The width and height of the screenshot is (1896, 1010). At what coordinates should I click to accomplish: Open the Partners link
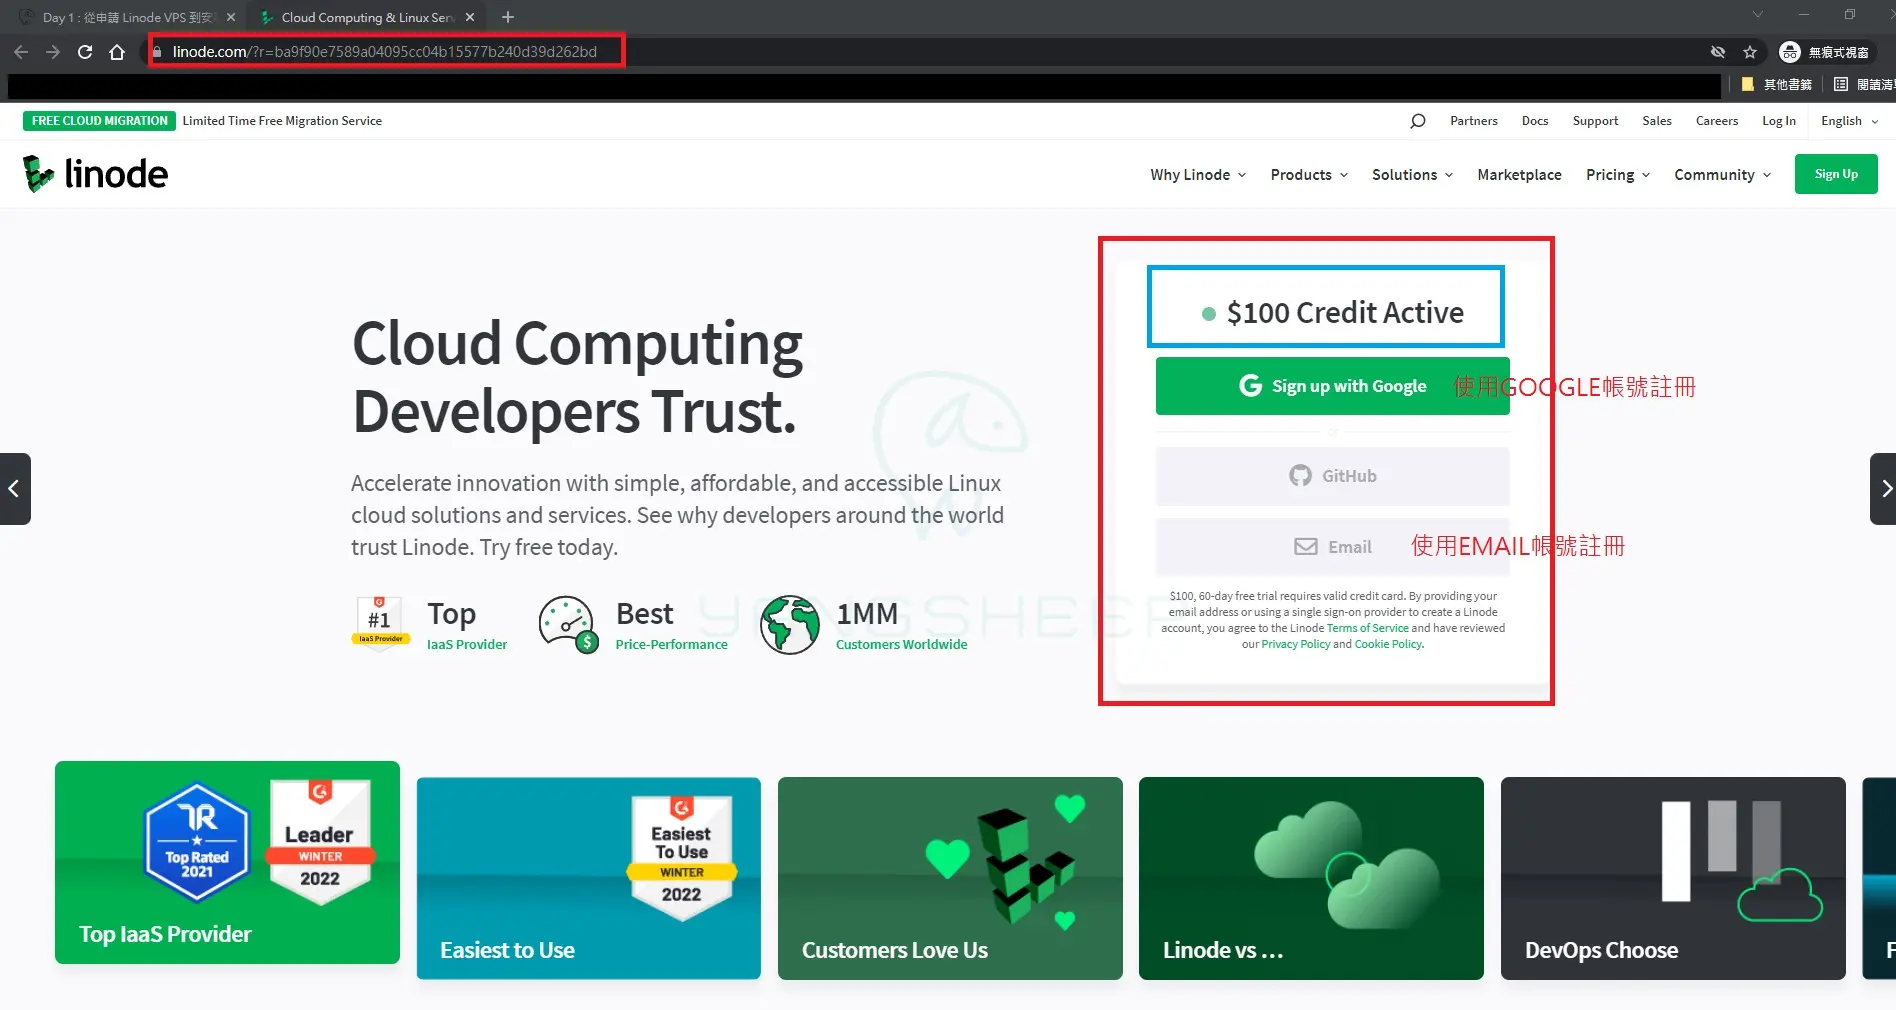tap(1473, 121)
